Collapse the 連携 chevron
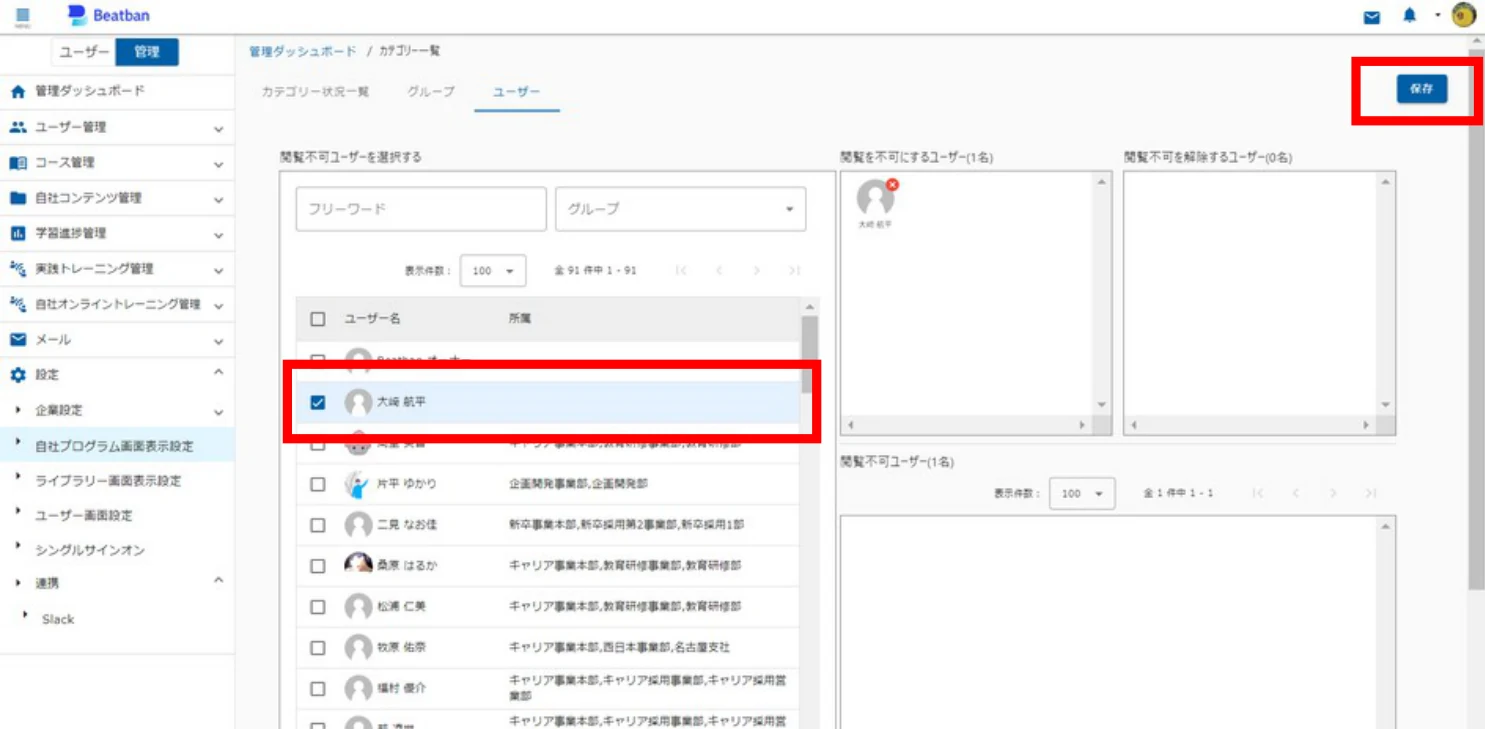1485x729 pixels. click(x=218, y=580)
